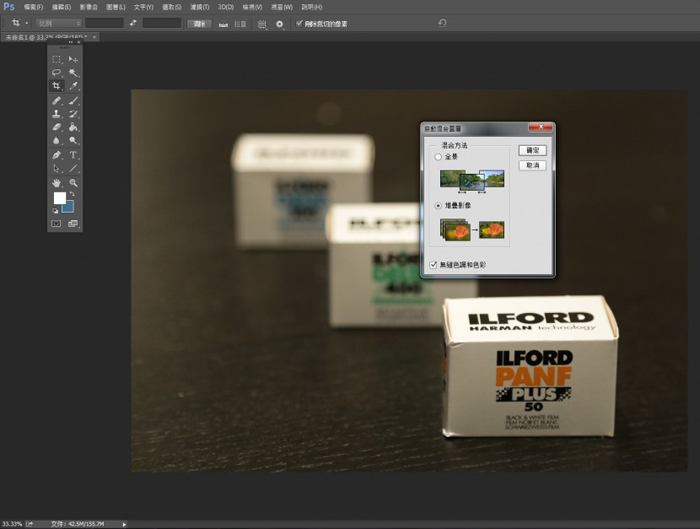Click 取消 in the blend dialog
This screenshot has height=529, width=700.
(x=533, y=165)
